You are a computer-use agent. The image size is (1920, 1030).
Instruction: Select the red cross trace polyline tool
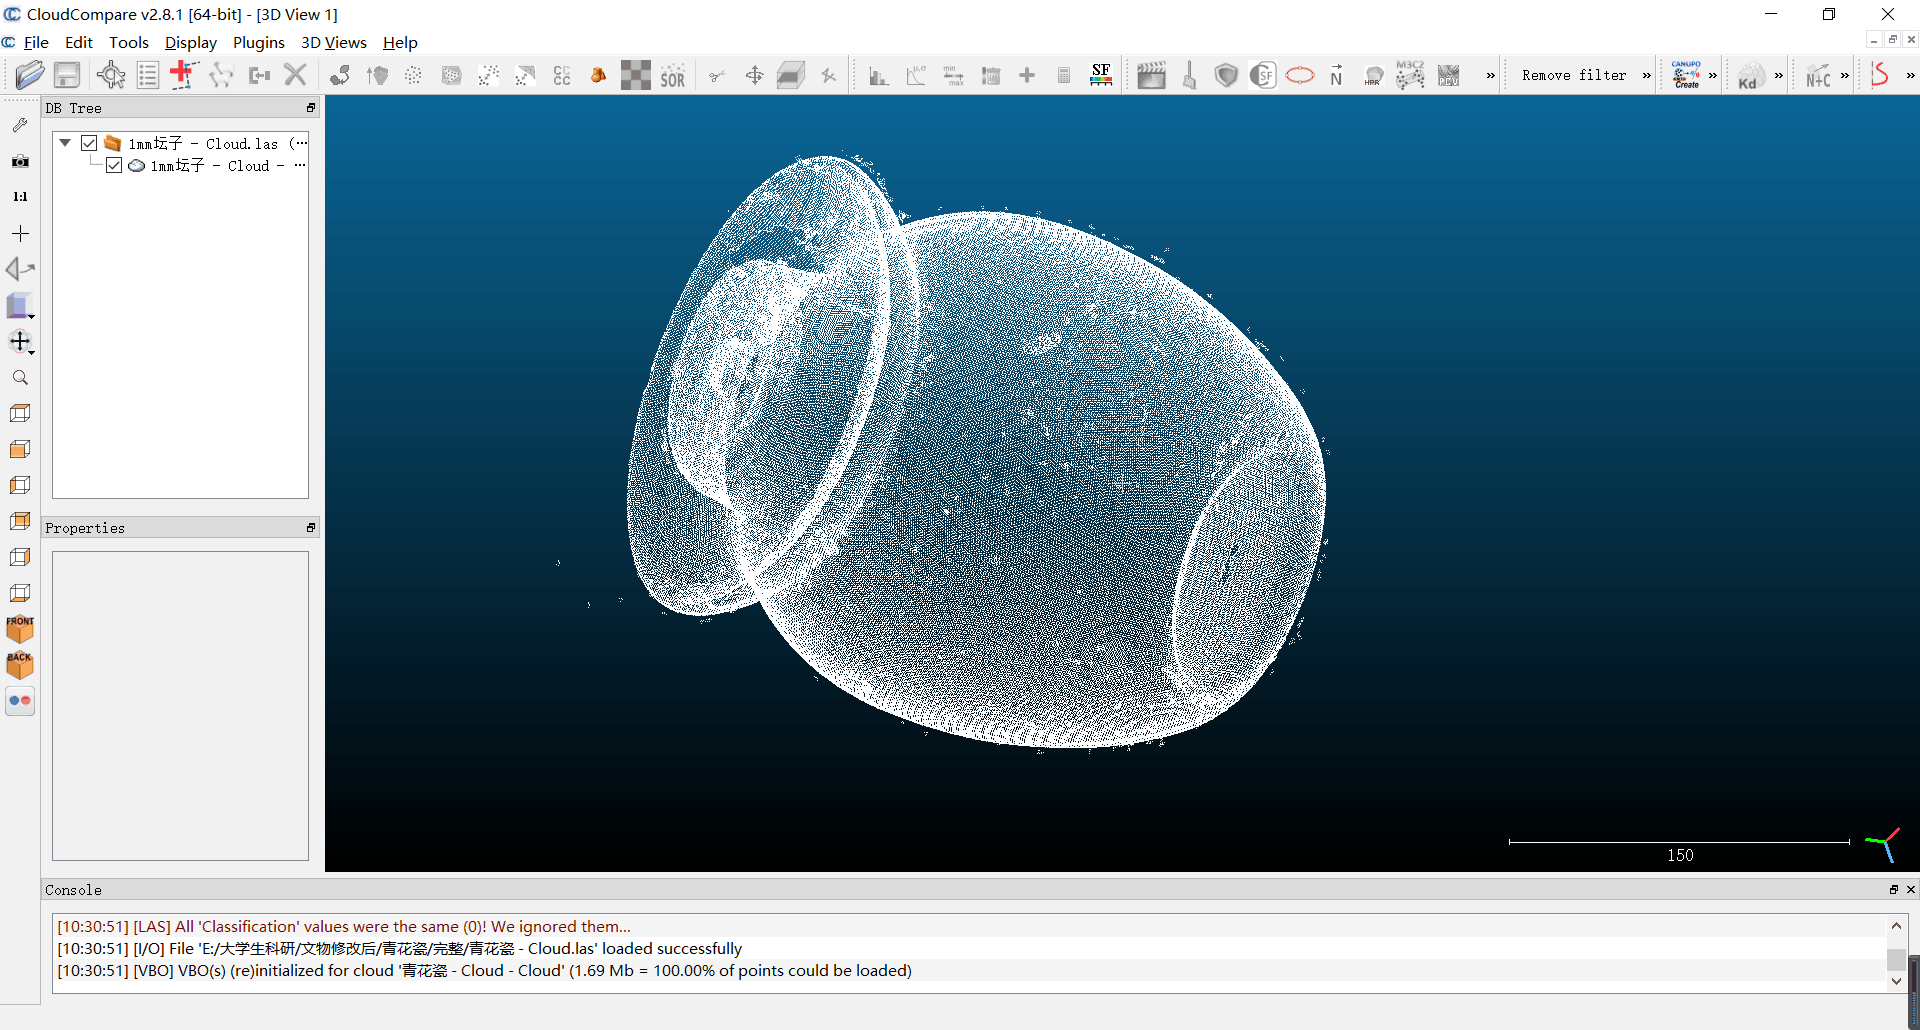click(183, 75)
